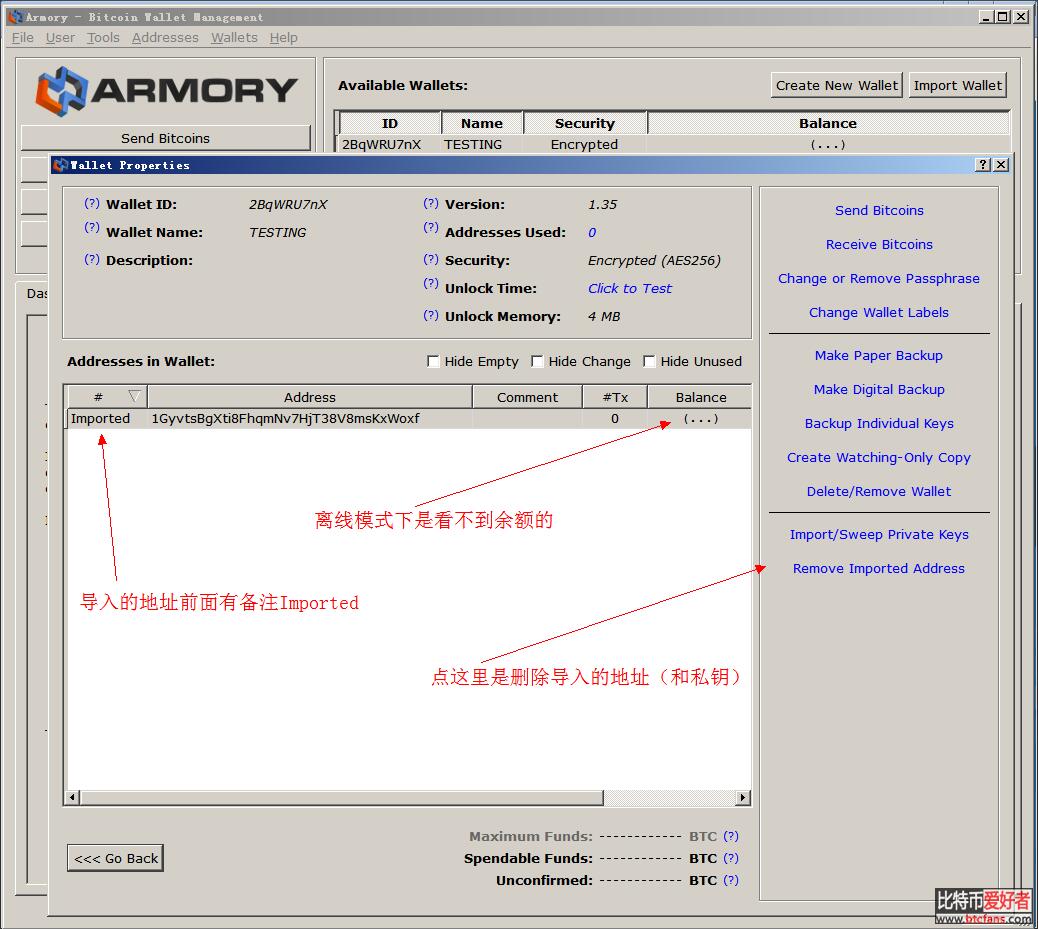Click the help icon next to Spendable Funds
The image size is (1038, 929).
coord(731,858)
